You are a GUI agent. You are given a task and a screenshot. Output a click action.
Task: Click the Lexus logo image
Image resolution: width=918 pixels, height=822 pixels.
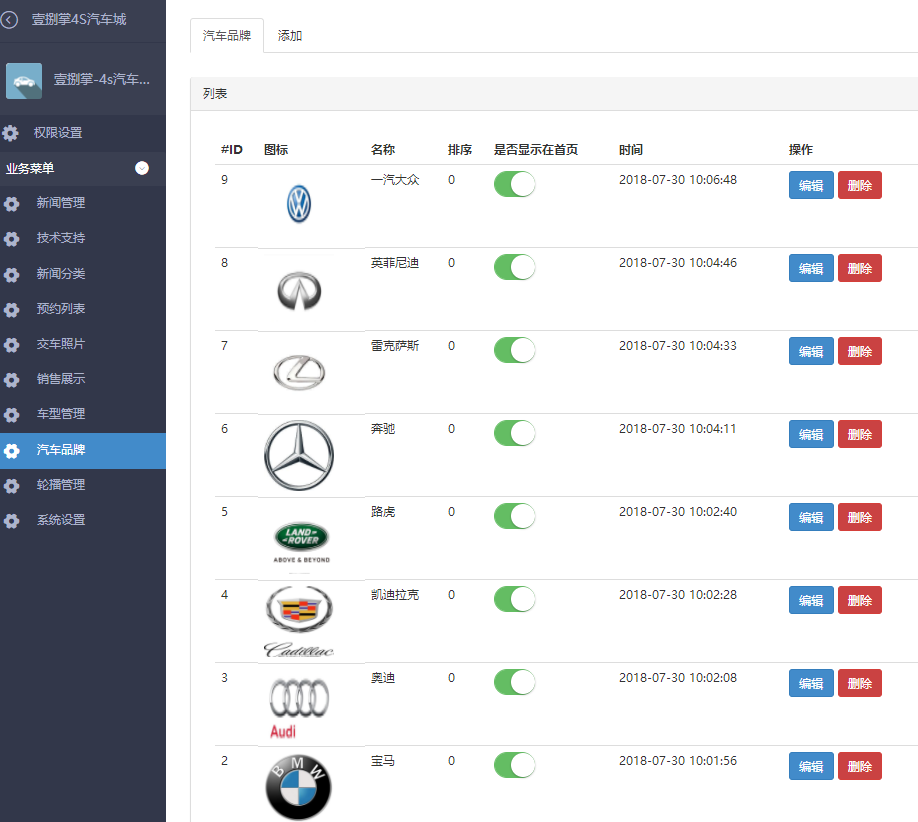(299, 372)
